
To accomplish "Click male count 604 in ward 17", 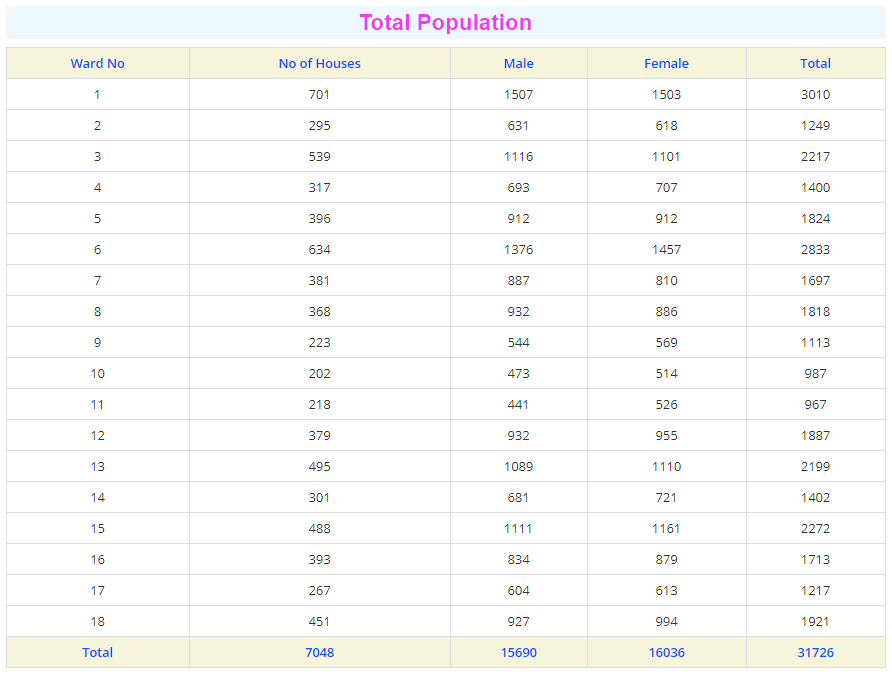I will click(518, 590).
